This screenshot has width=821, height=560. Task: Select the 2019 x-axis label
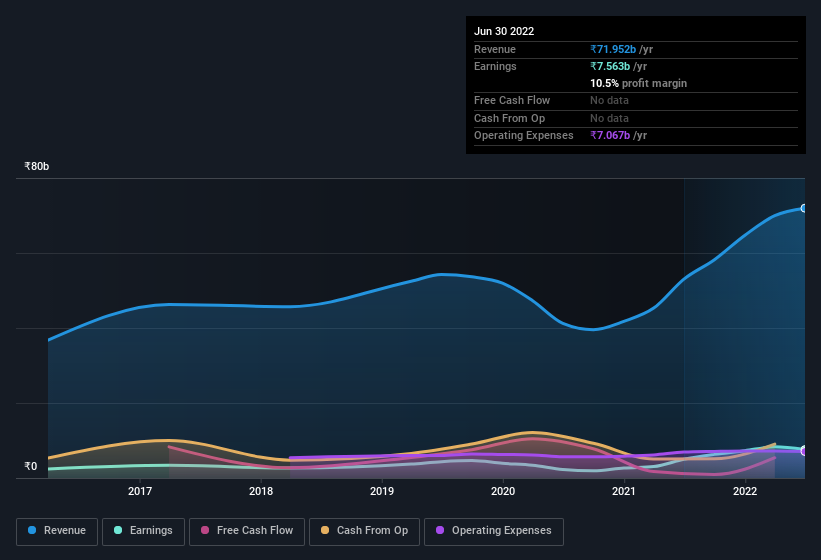382,491
